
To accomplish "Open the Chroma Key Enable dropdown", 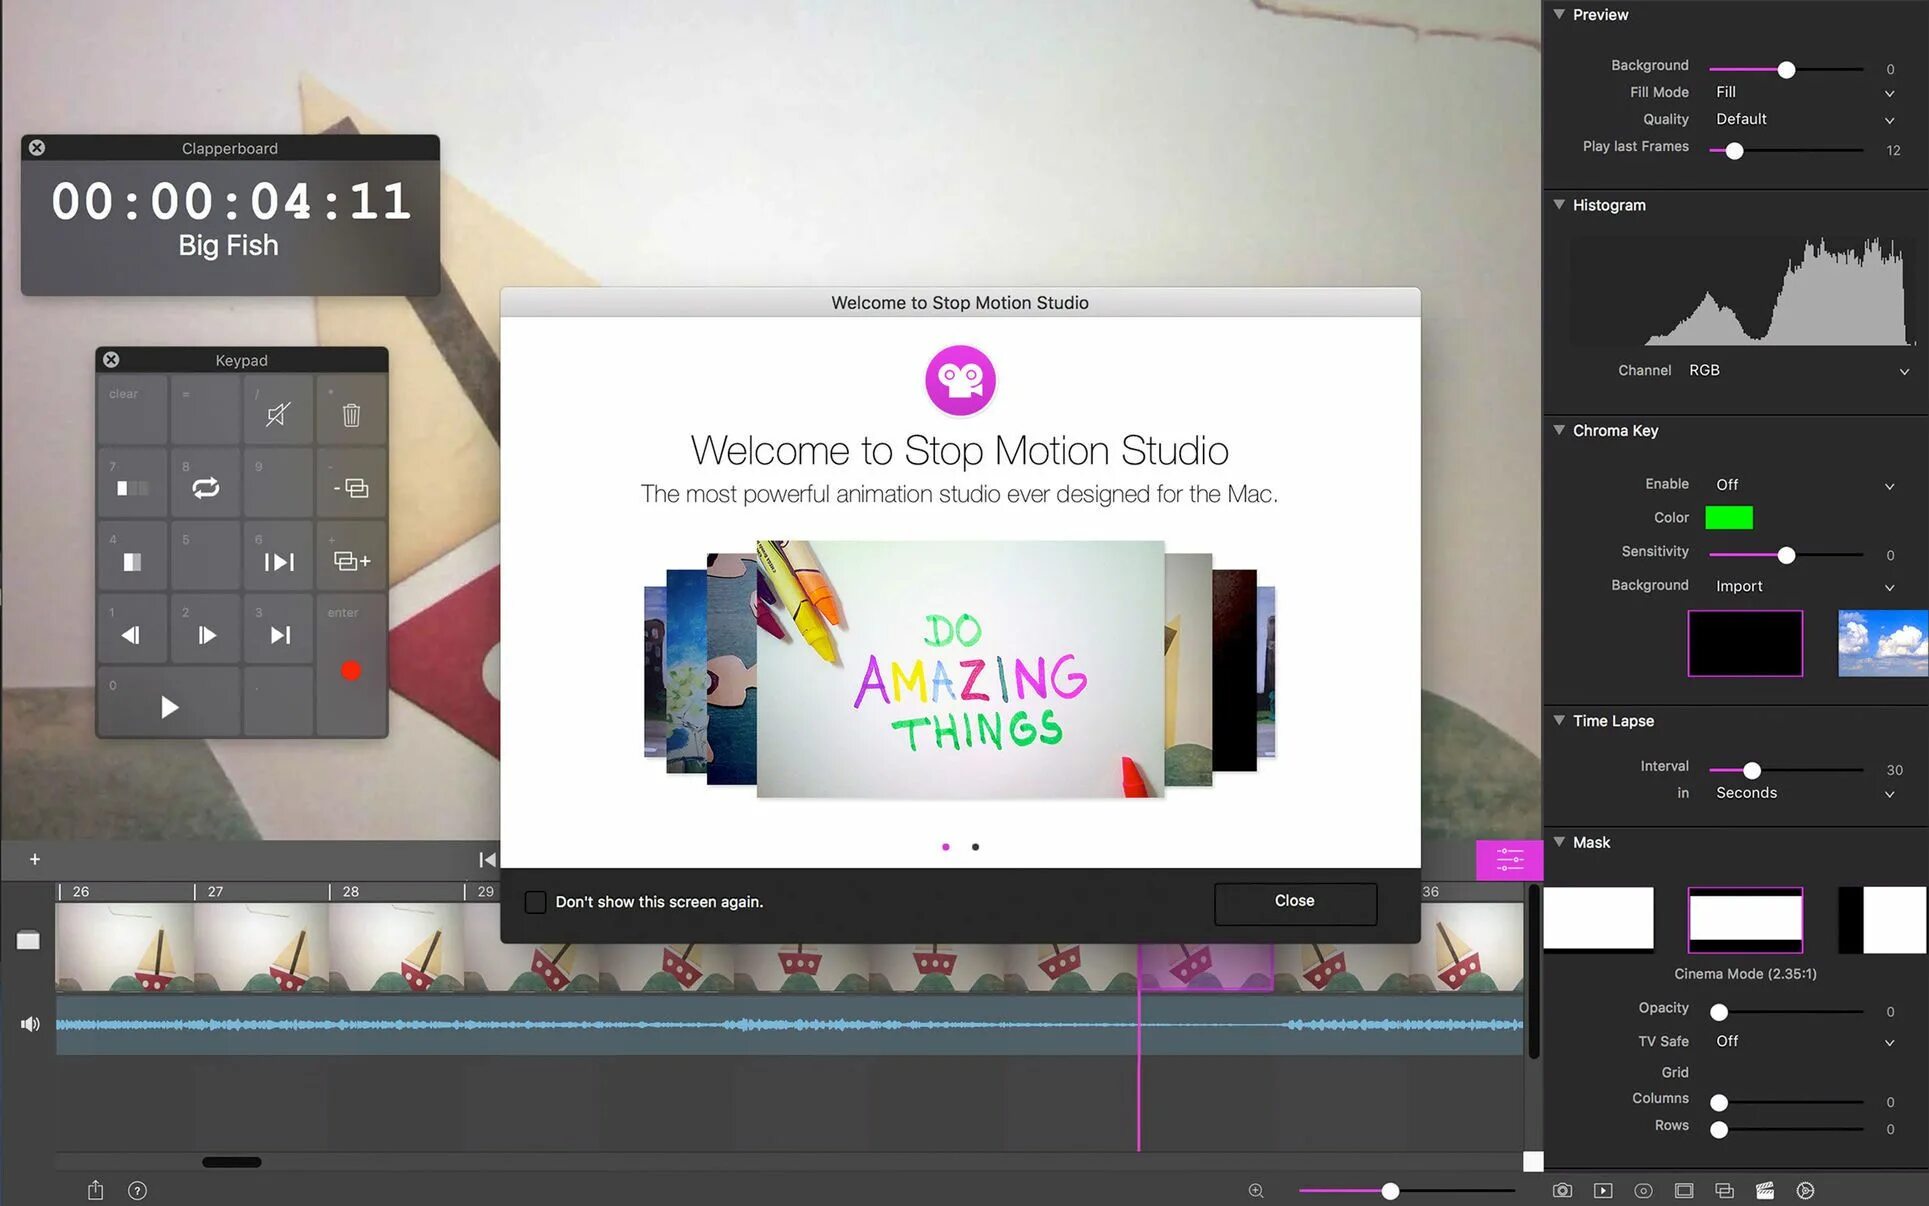I will pos(1805,484).
